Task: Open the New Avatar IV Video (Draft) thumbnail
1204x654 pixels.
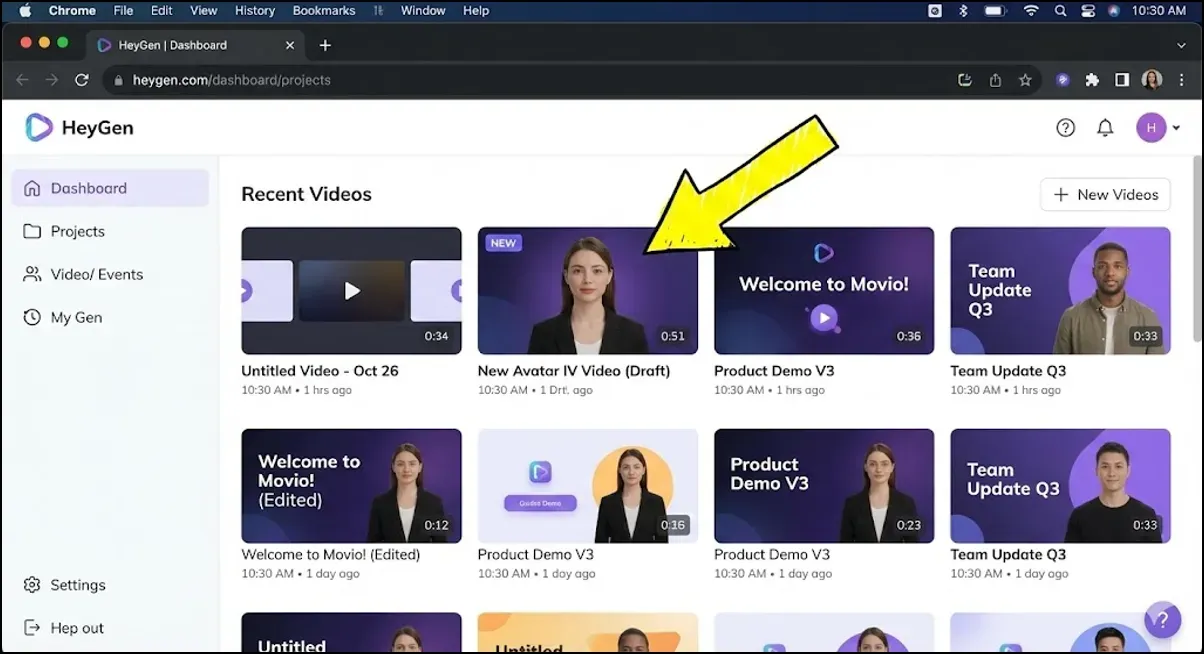Action: pos(587,291)
